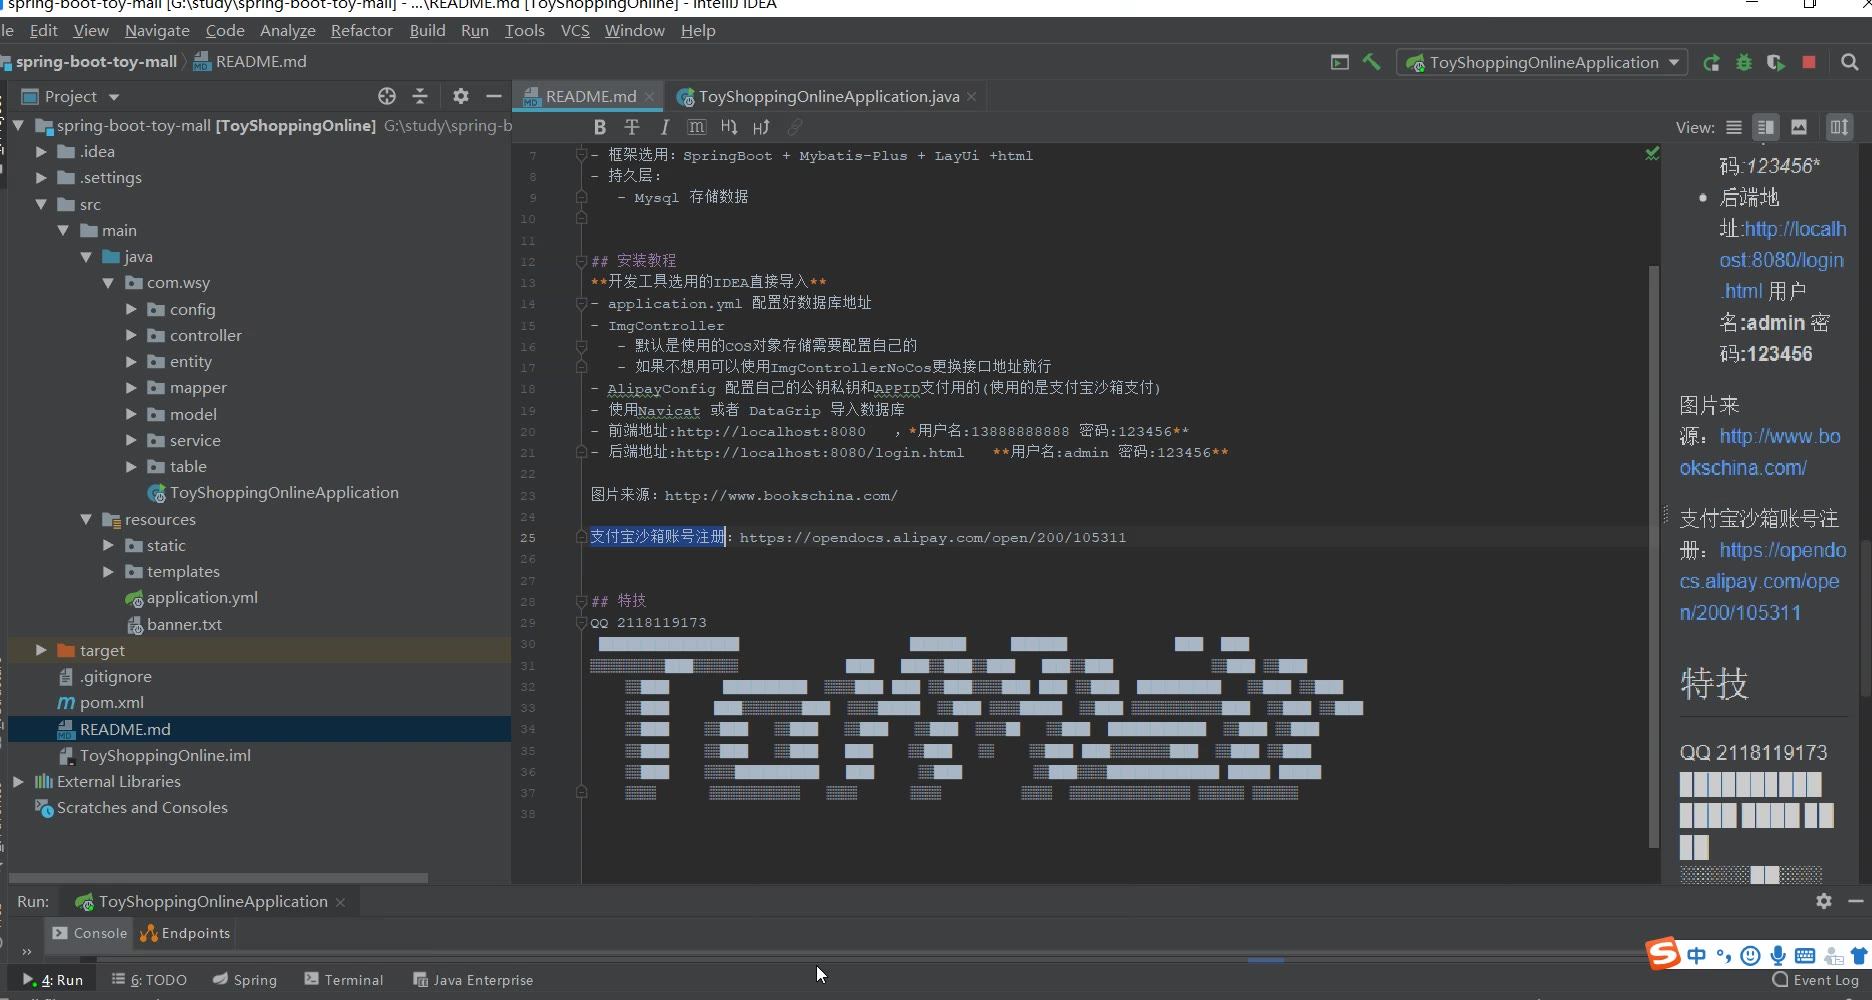The width and height of the screenshot is (1872, 1000).
Task: Expand the controller package
Action: coord(131,335)
